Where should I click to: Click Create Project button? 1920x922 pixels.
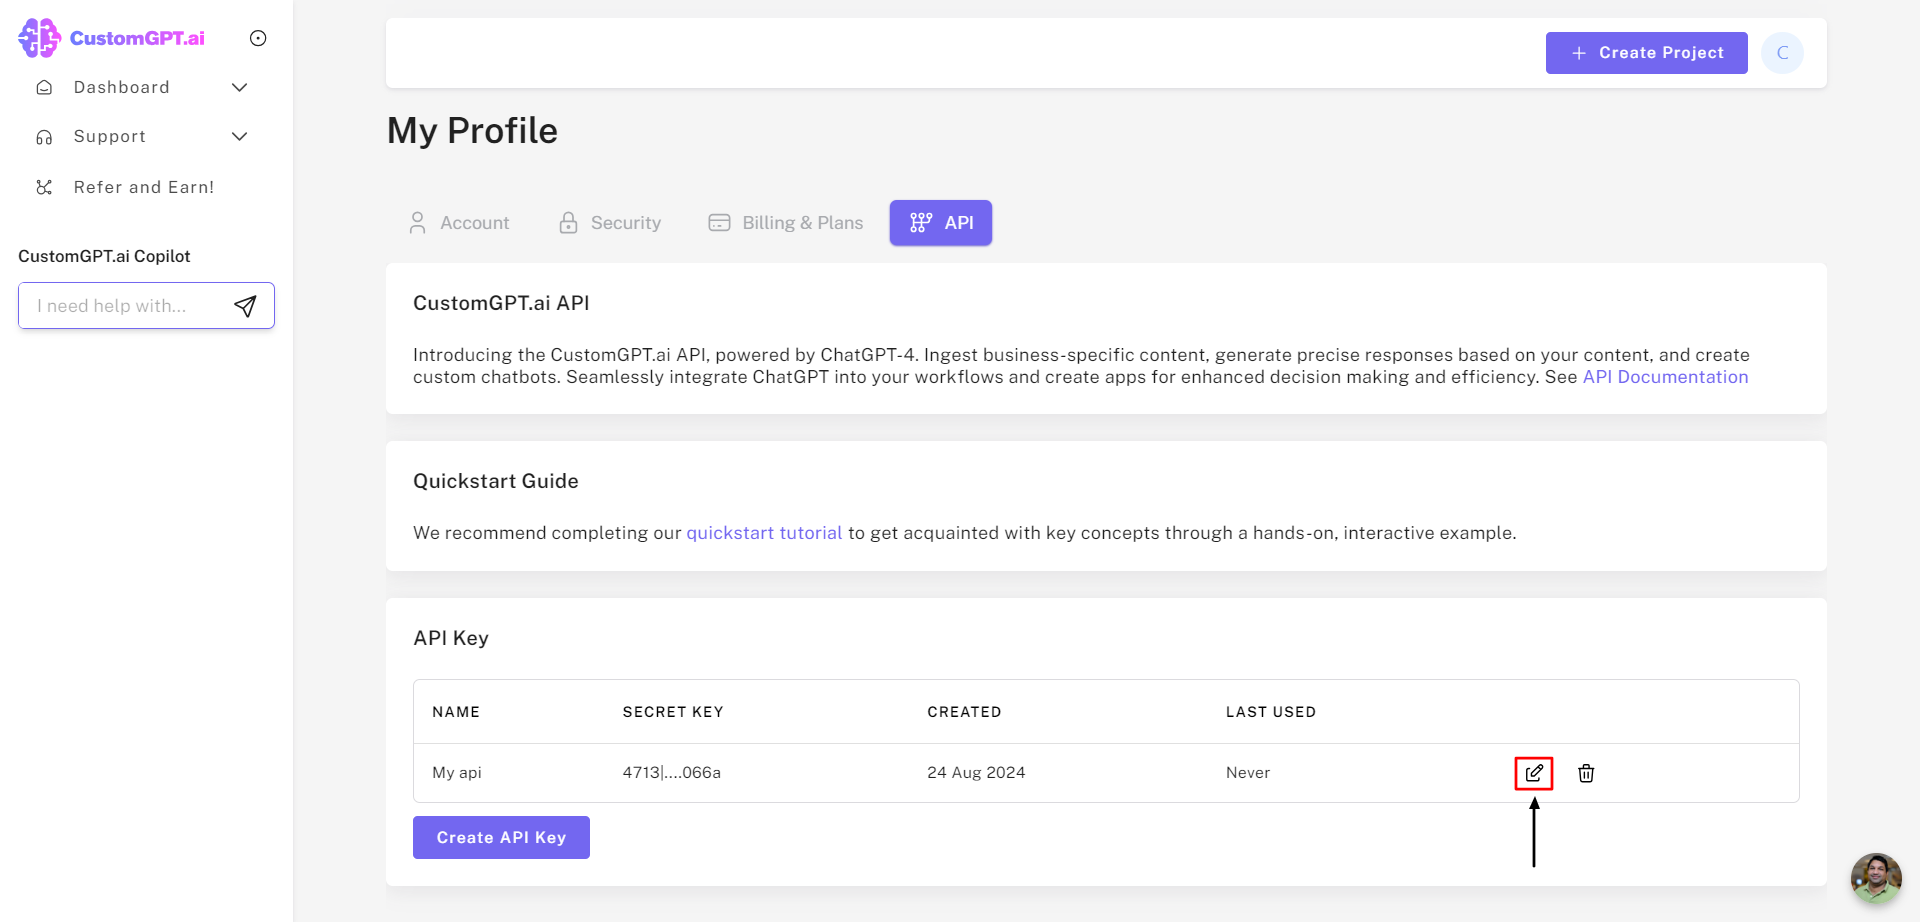coord(1647,53)
